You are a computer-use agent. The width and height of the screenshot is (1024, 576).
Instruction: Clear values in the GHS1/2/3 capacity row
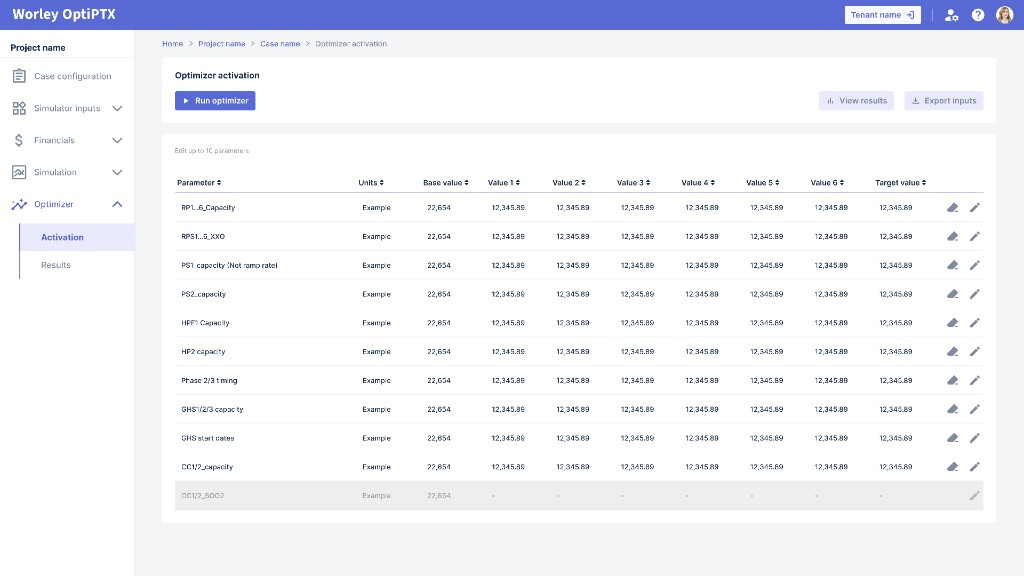coord(952,409)
